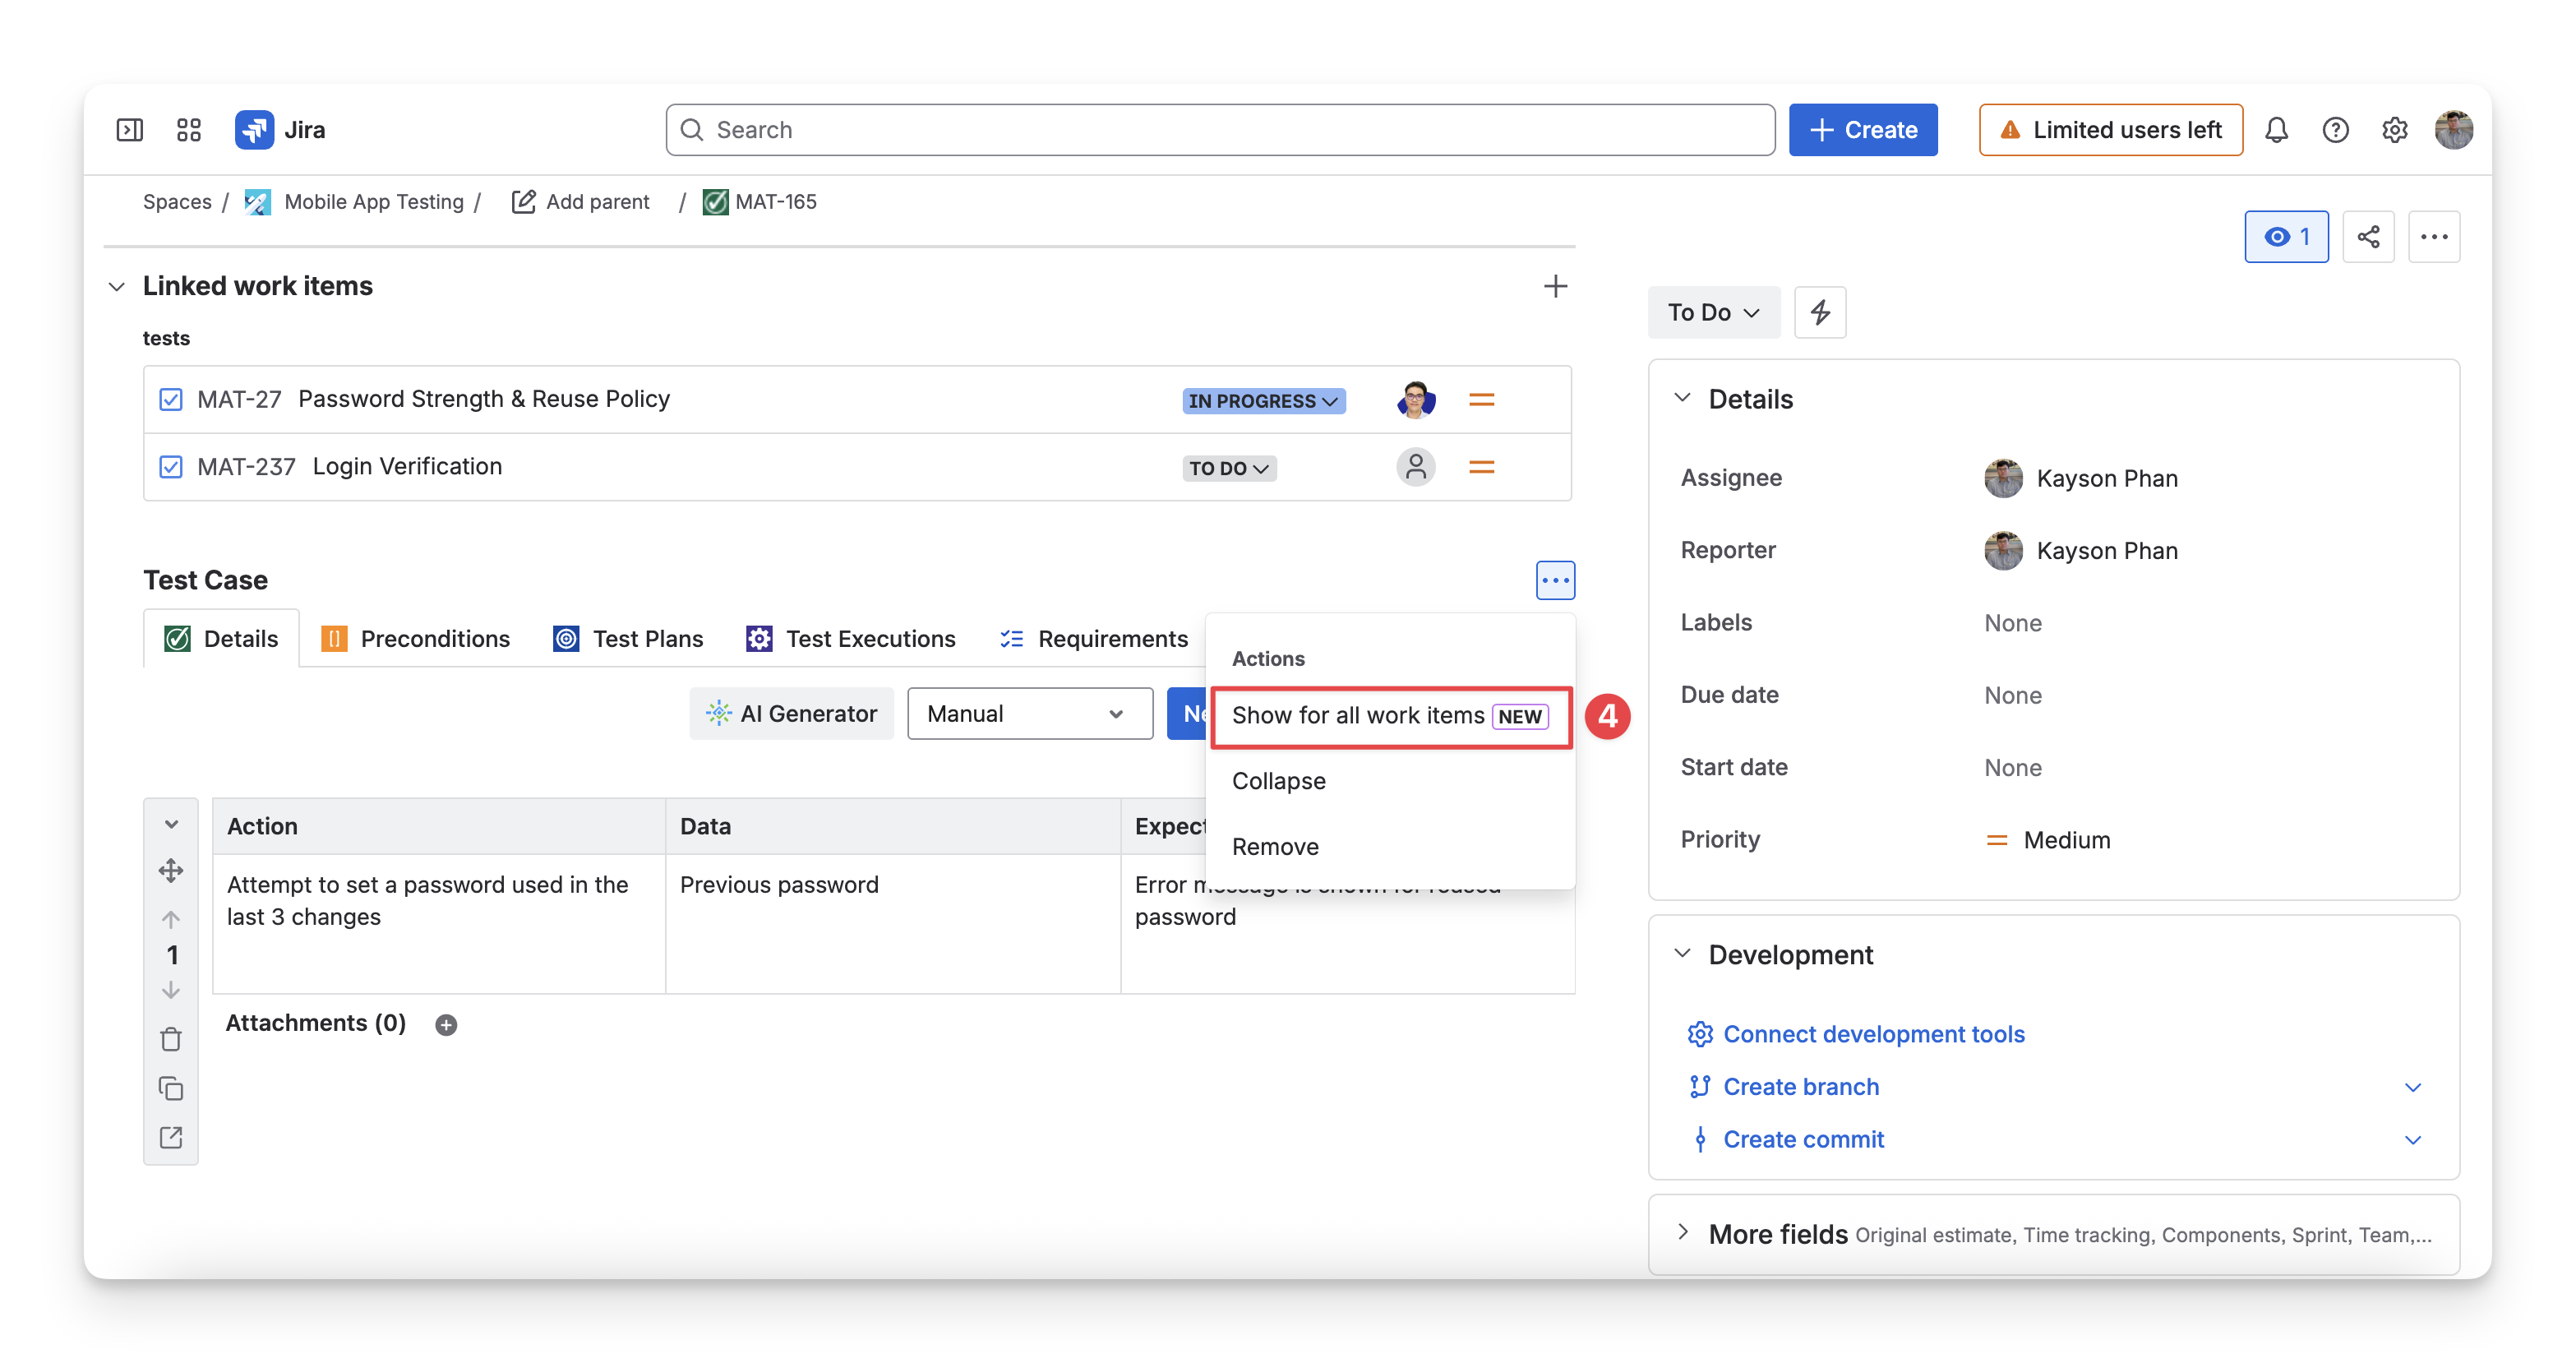Open Jira settings gear
The width and height of the screenshot is (2576, 1363).
[x=2394, y=130]
